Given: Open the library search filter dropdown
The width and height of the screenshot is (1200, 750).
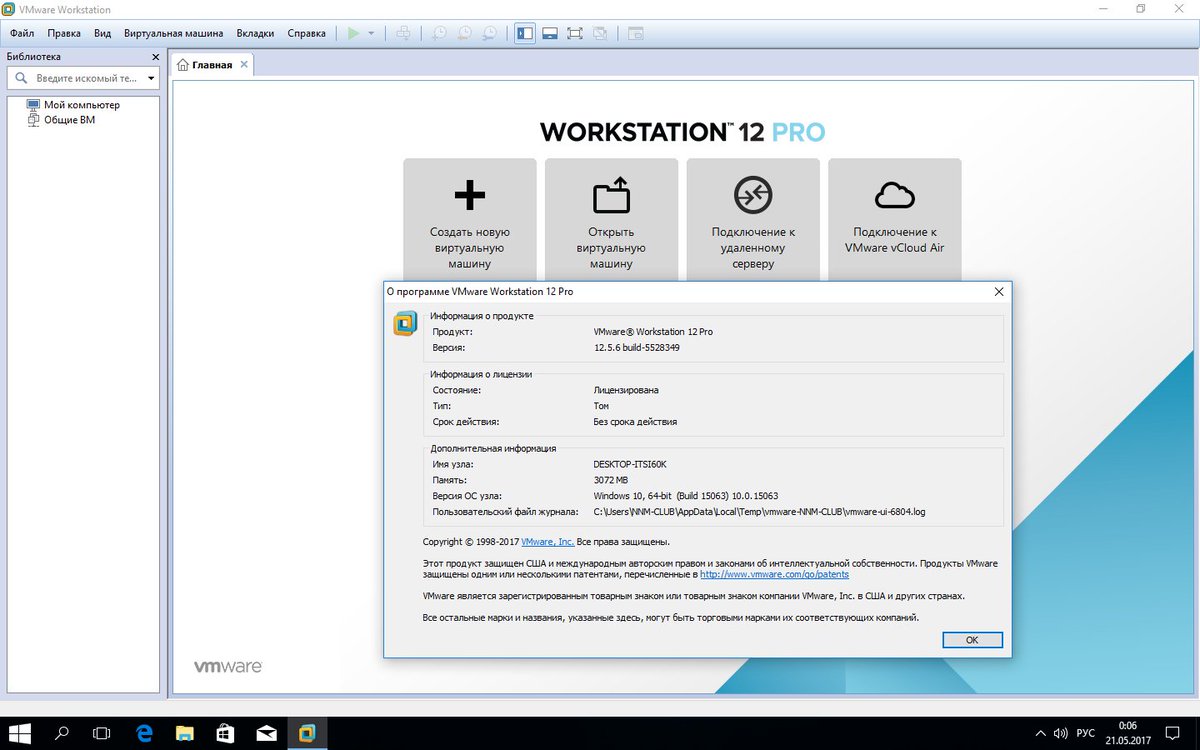Looking at the screenshot, I should [150, 77].
